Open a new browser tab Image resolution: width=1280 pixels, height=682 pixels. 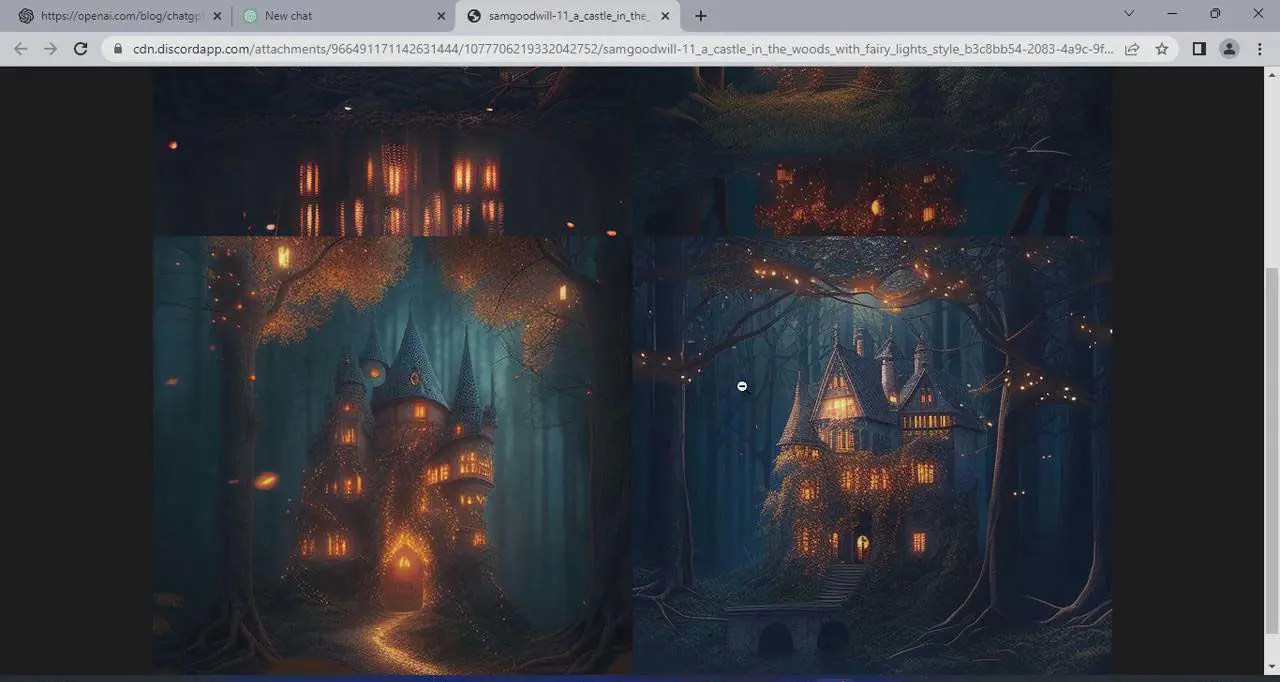click(701, 16)
